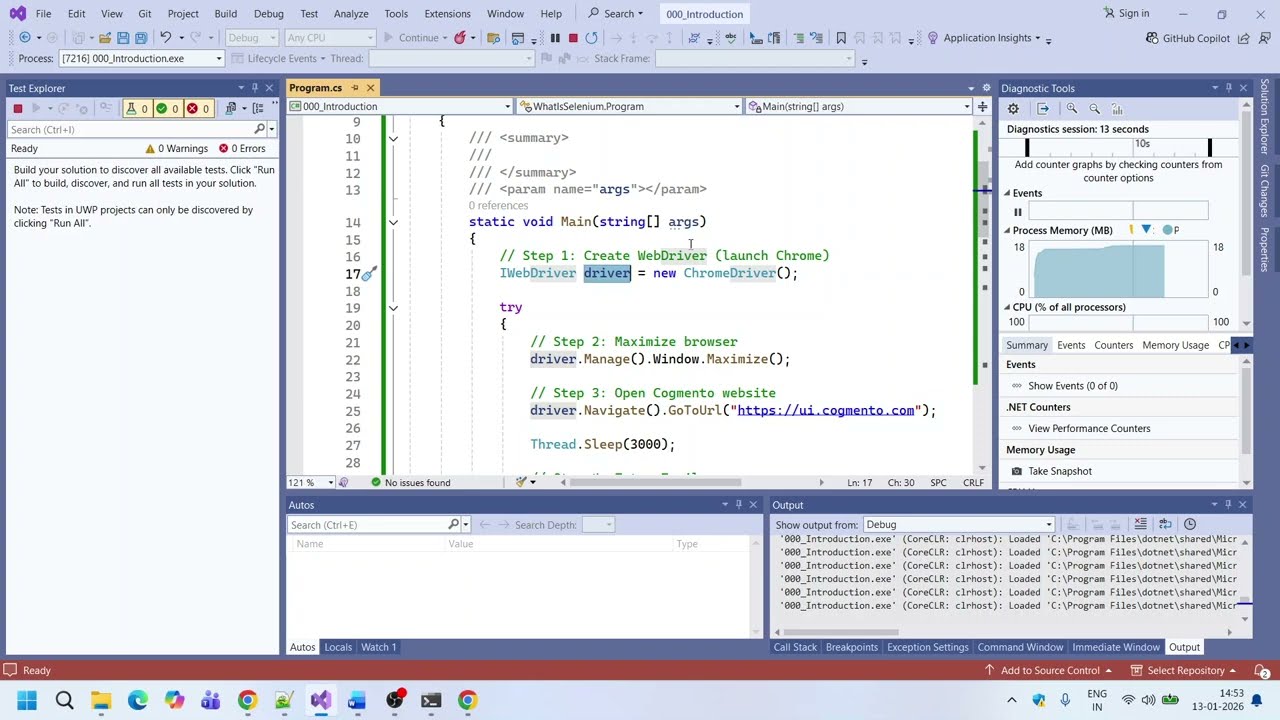Viewport: 1280px width, 720px height.
Task: Switch to the Breakpoints tab
Action: (852, 647)
